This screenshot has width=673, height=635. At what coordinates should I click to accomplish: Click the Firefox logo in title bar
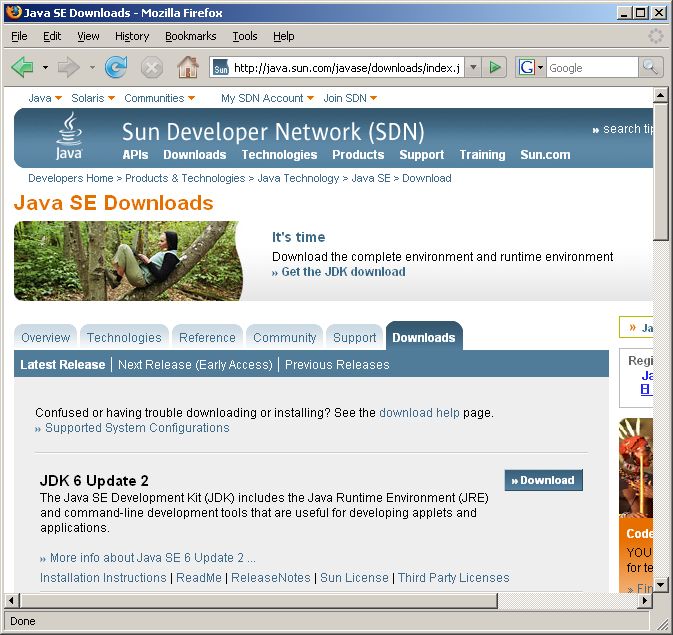[x=14, y=12]
